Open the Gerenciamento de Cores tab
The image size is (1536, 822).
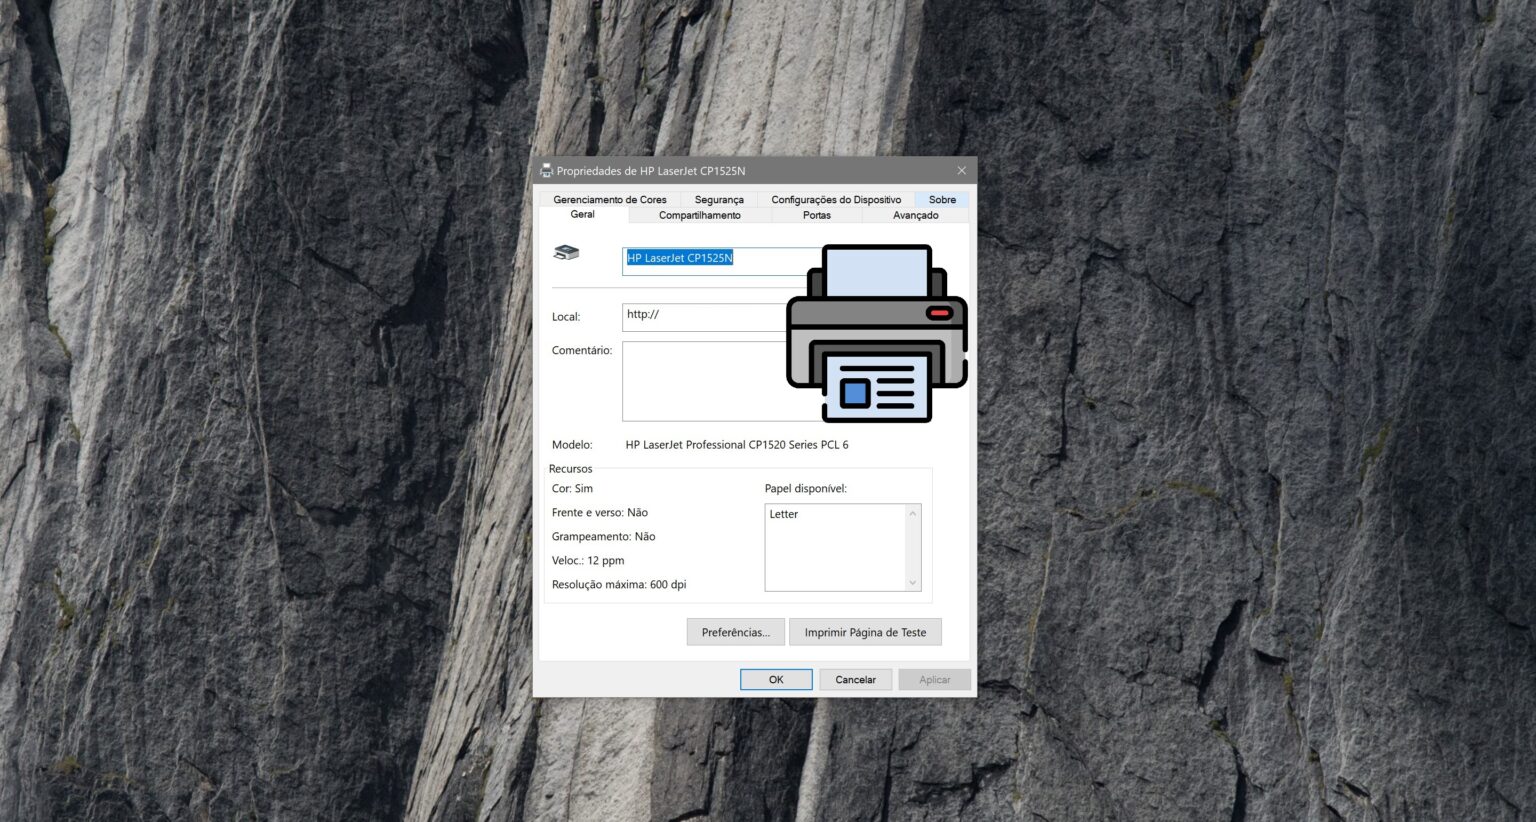[x=610, y=199]
